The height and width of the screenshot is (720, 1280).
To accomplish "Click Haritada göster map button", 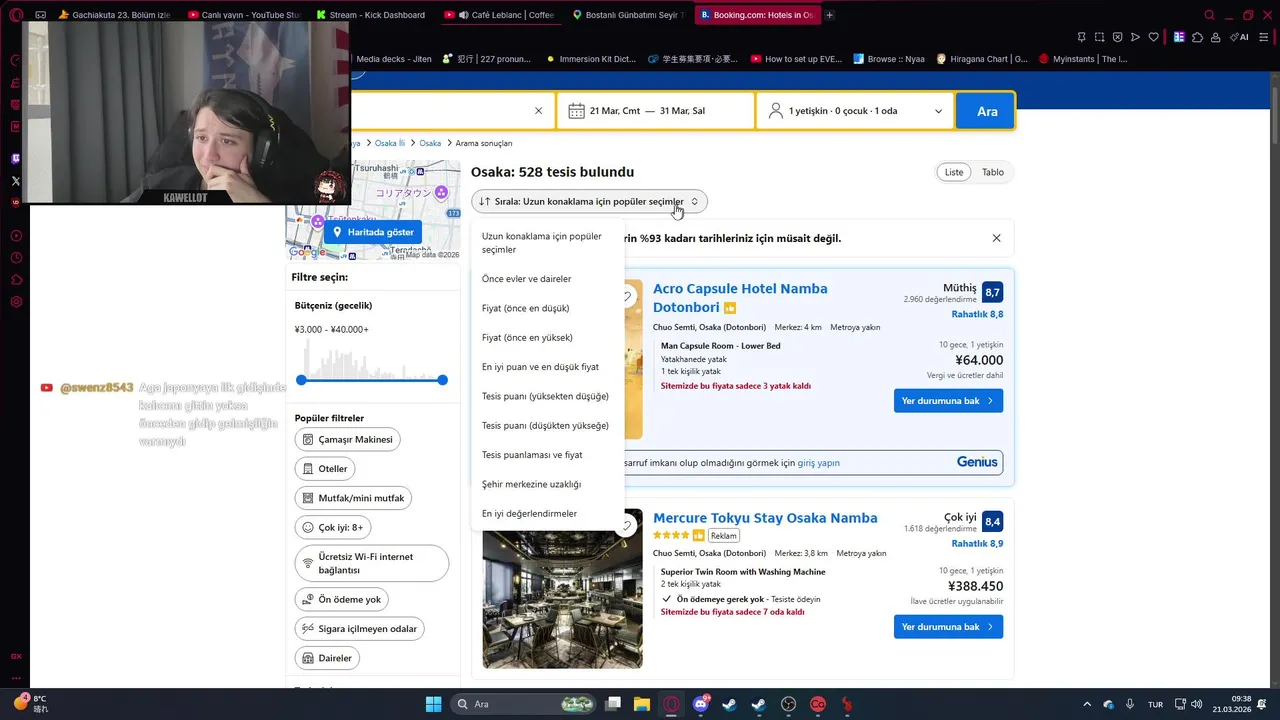I will point(373,232).
